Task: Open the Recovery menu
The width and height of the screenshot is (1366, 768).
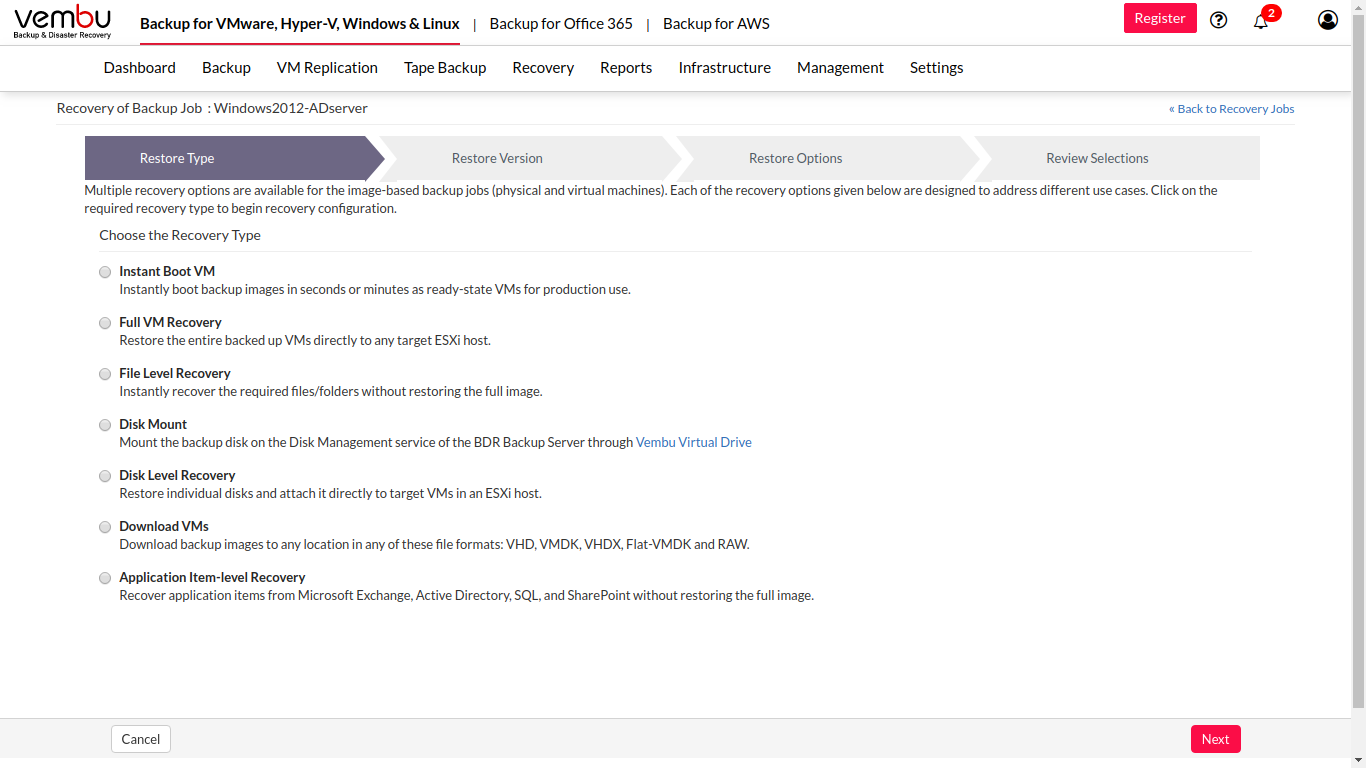Action: (x=543, y=68)
